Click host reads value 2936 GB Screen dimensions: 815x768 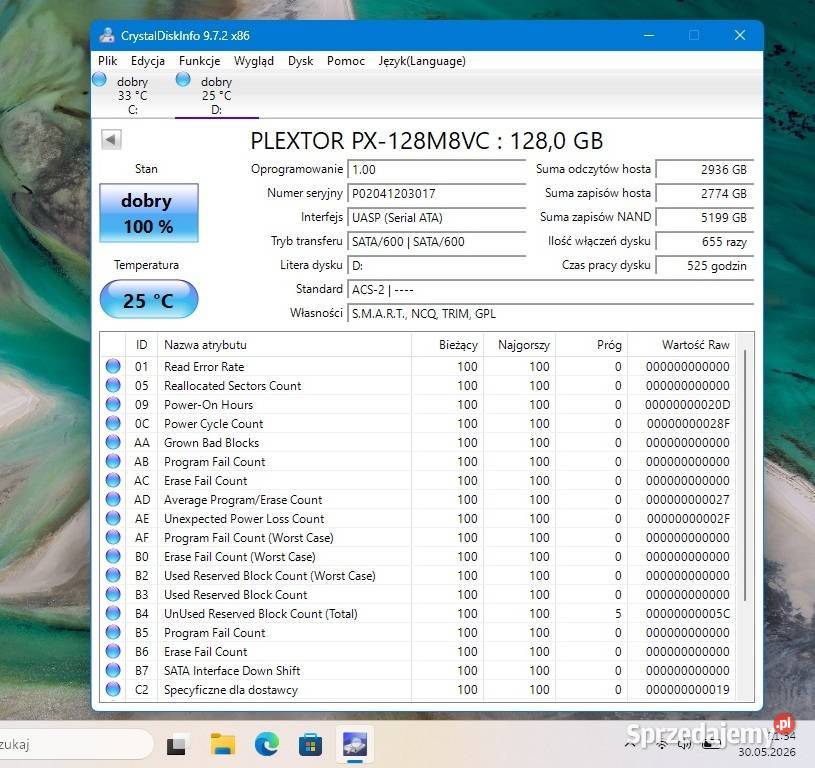tap(704, 169)
